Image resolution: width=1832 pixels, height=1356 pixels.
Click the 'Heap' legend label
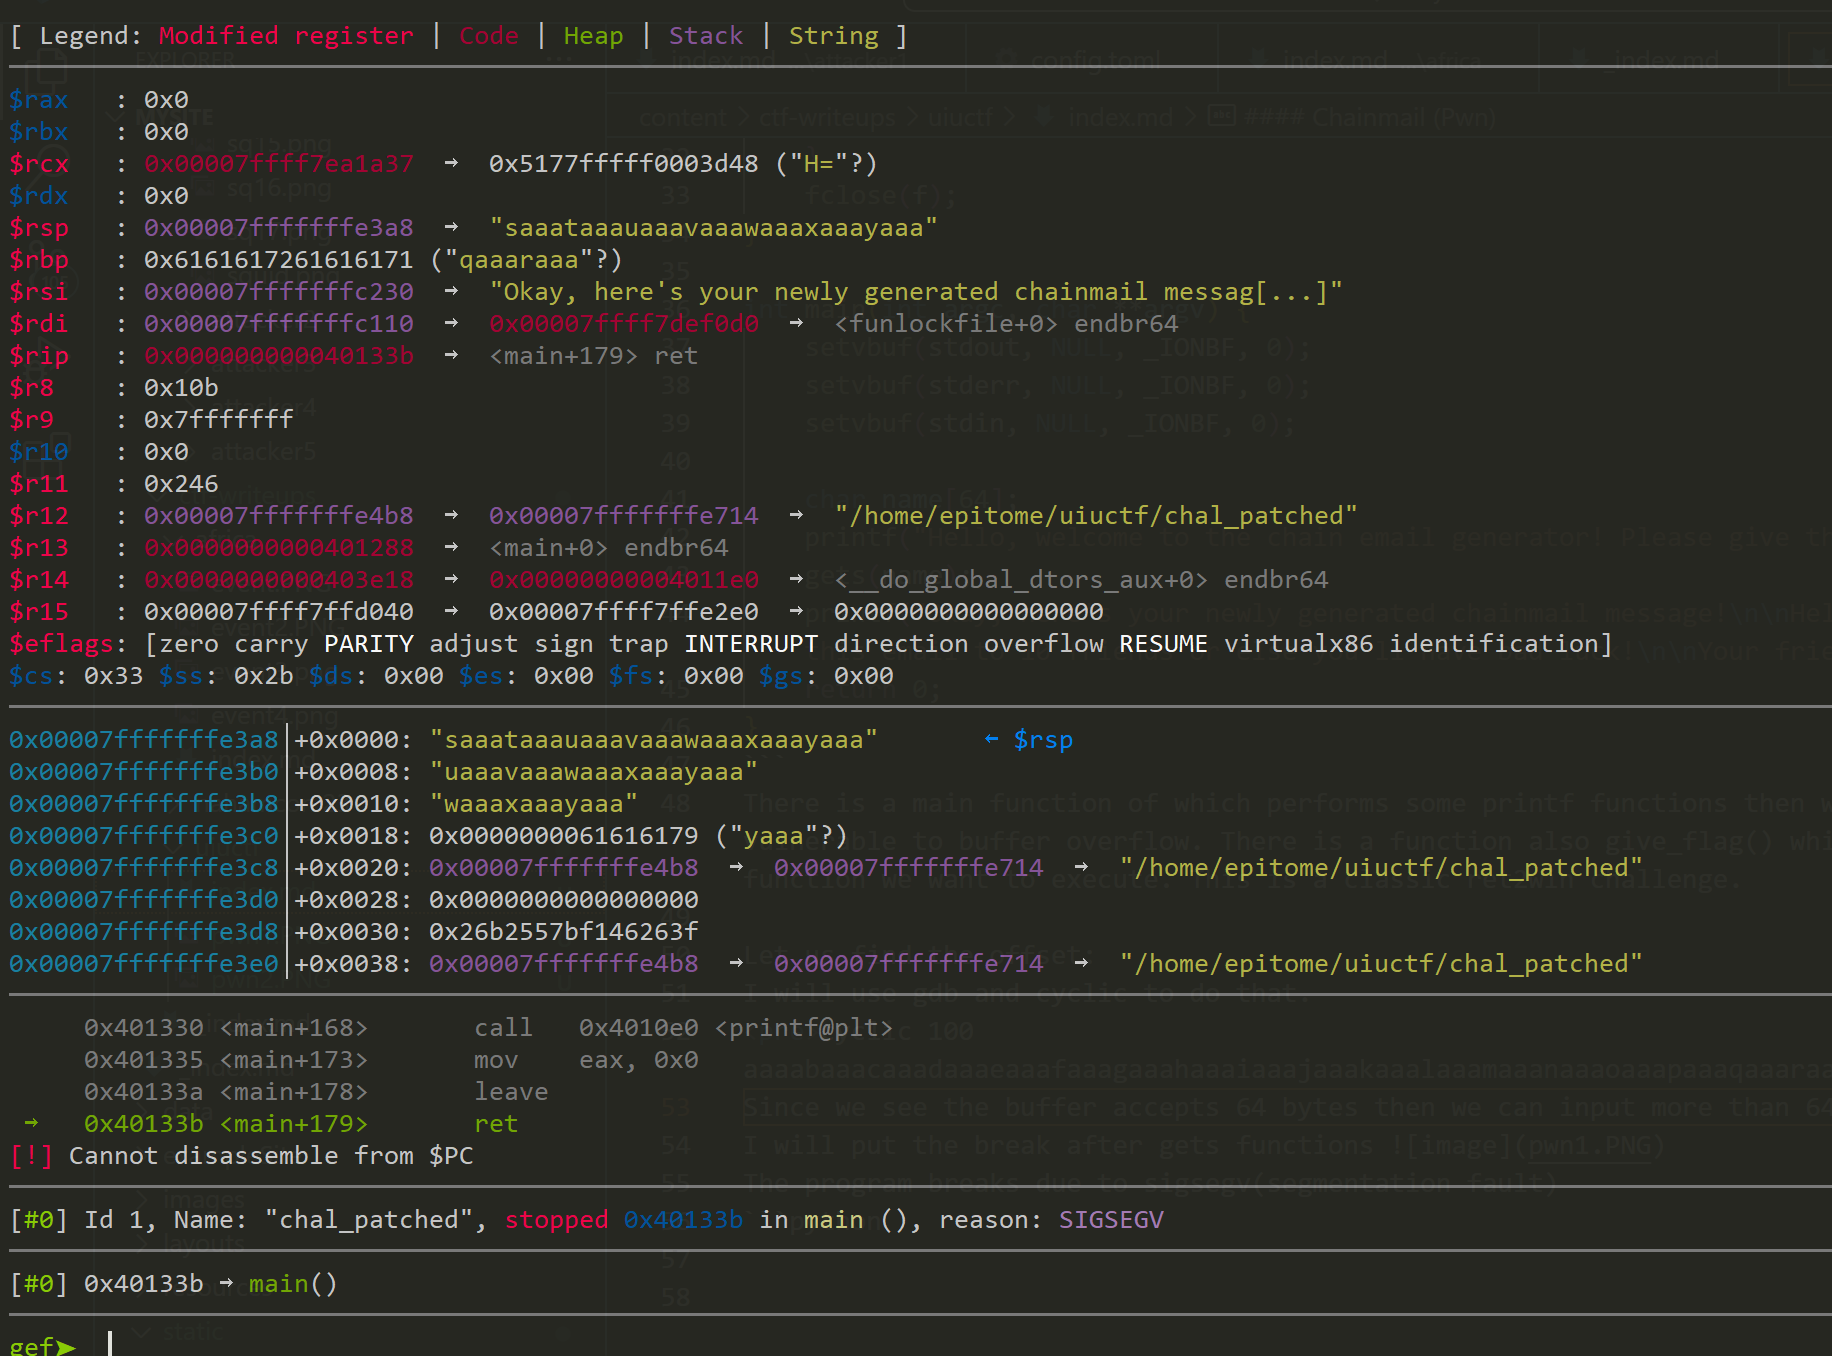593,36
